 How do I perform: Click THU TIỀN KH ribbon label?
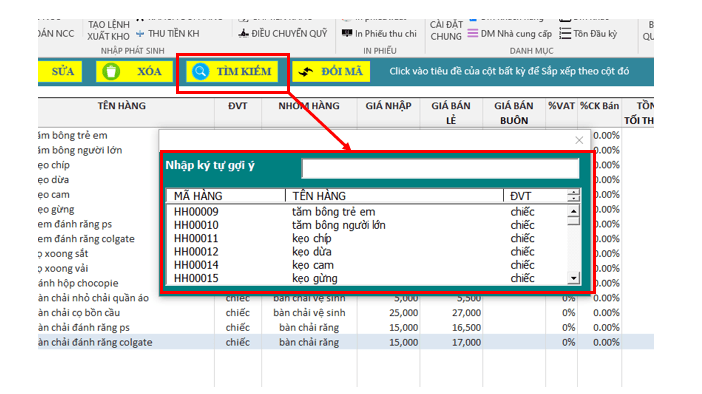click(174, 34)
